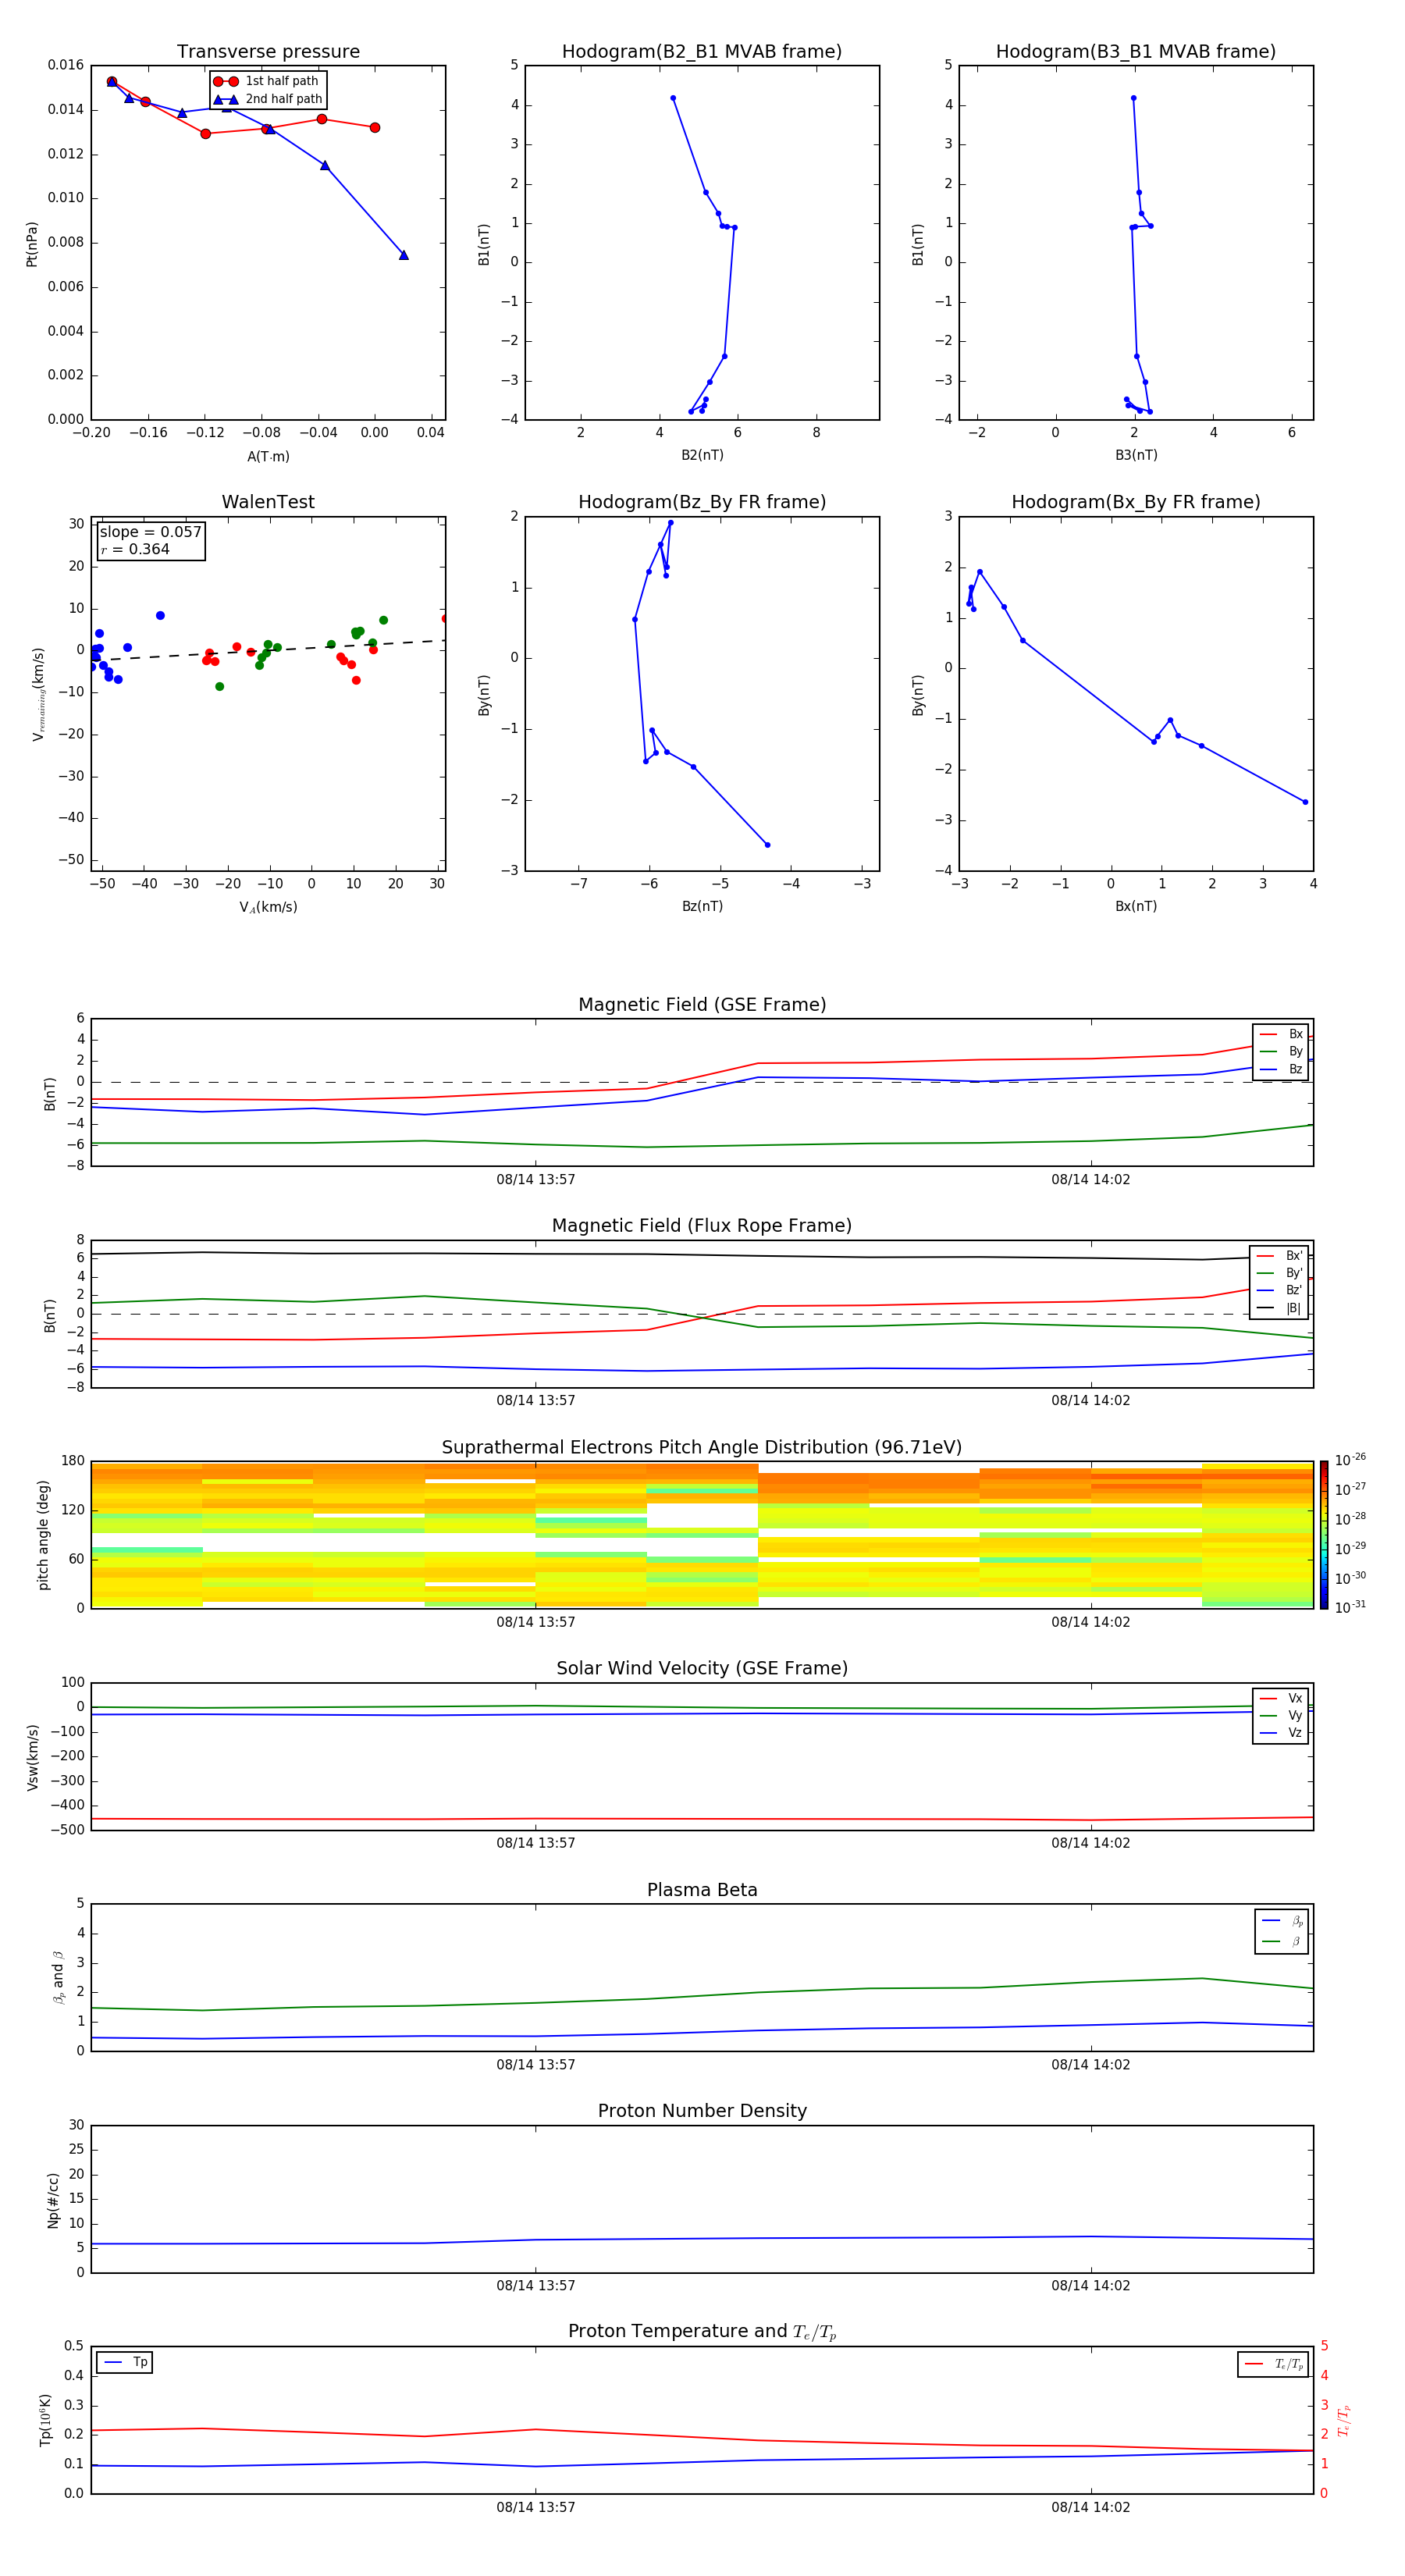Click the 'Bx' legend entry in GSE plot
Viewport: 1405px width, 2576px height.
1281,1034
